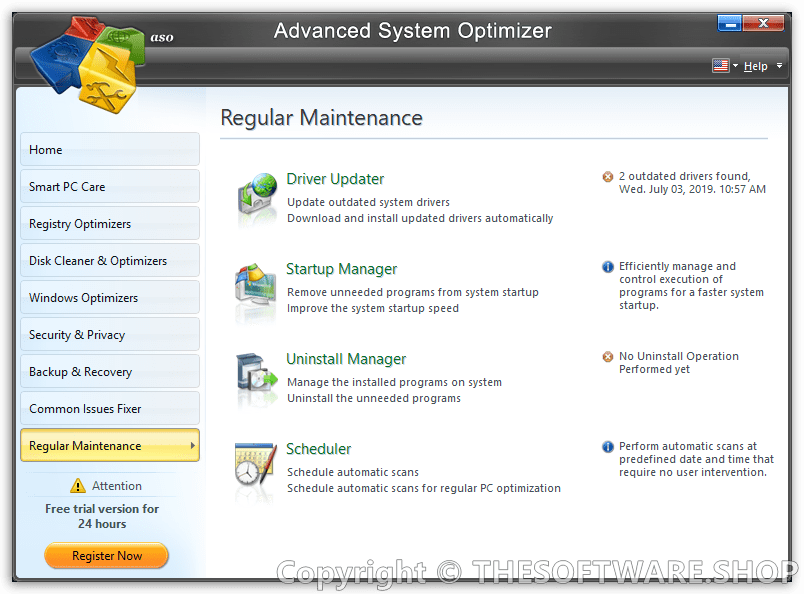Switch to Disk Cleaner & Optimizers

110,261
